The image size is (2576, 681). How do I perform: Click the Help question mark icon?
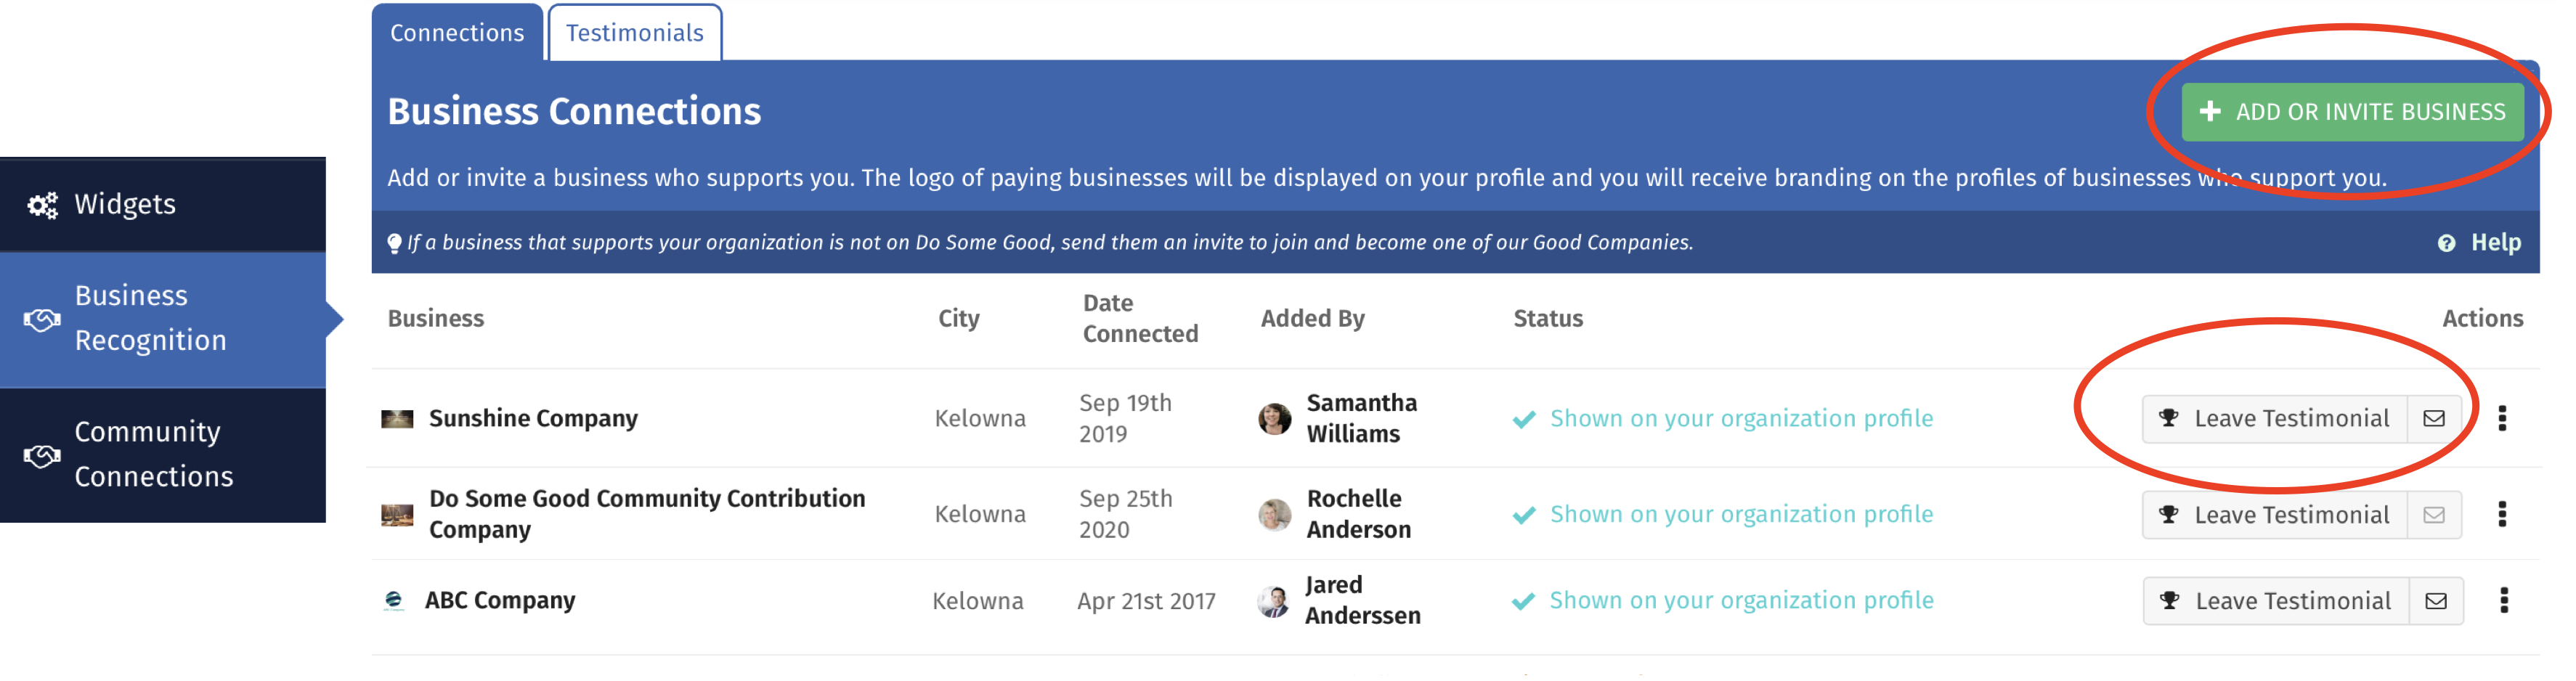click(2446, 243)
